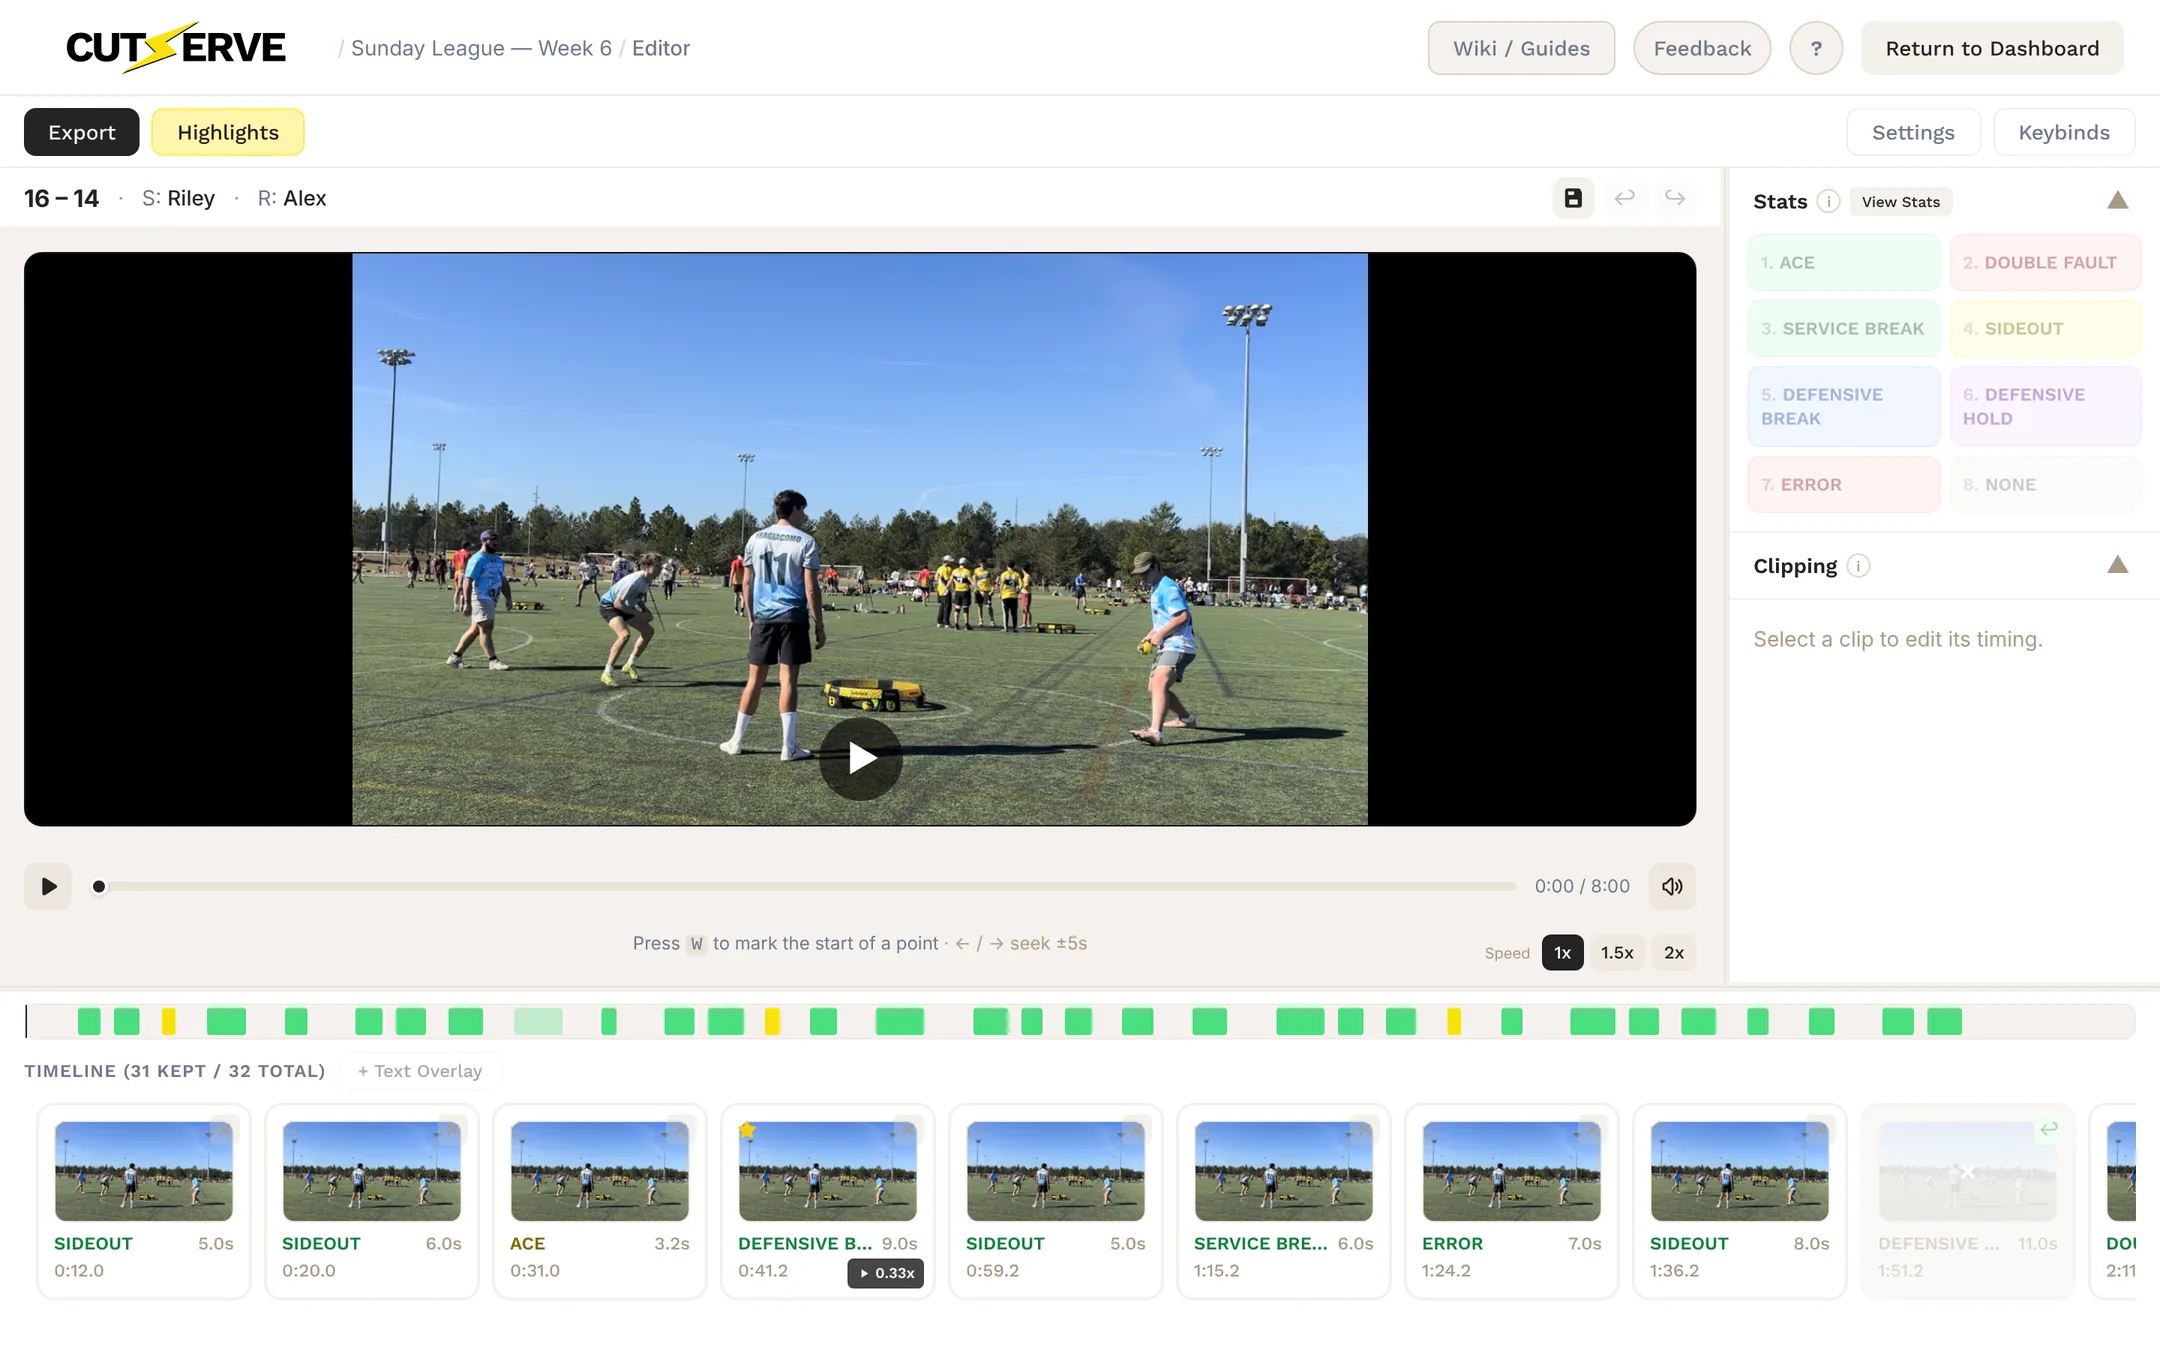Set playback speed to 1x

[x=1562, y=953]
